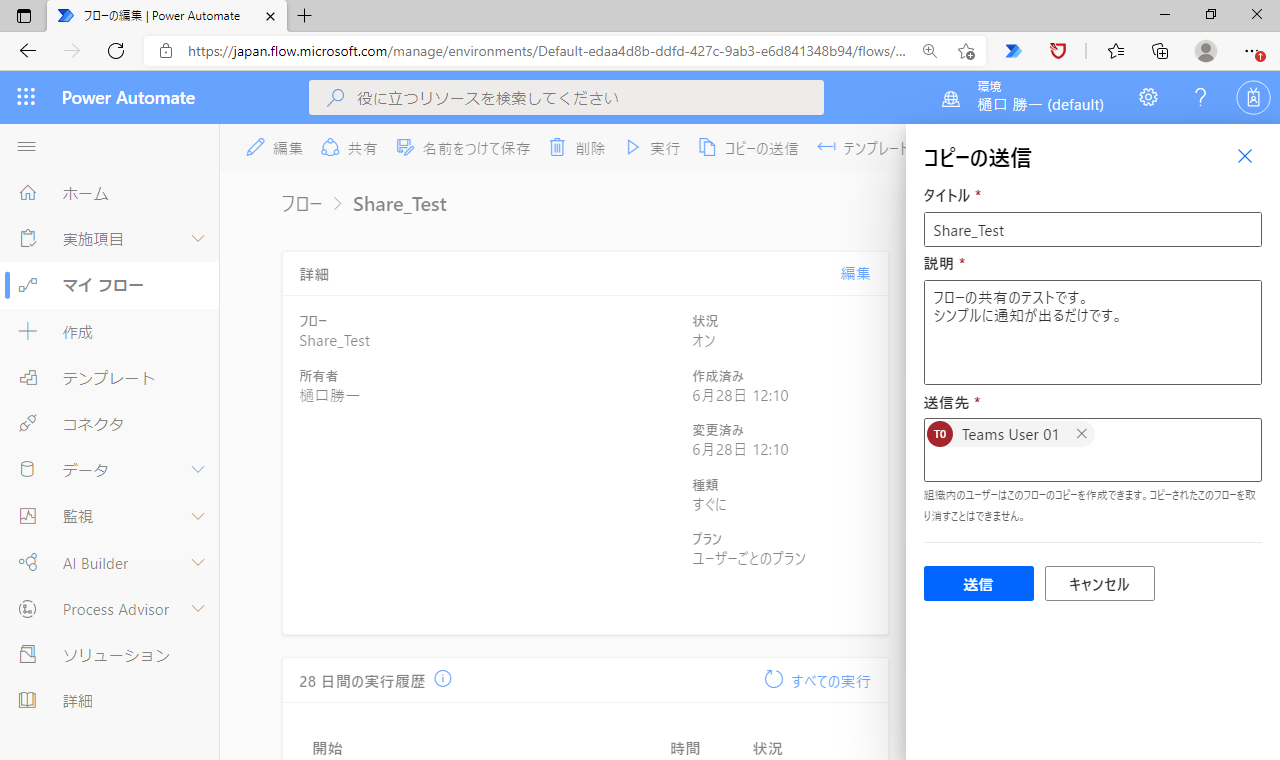Image resolution: width=1280 pixels, height=760 pixels.
Task: Open the browser tab actions icon
Action: [25, 15]
